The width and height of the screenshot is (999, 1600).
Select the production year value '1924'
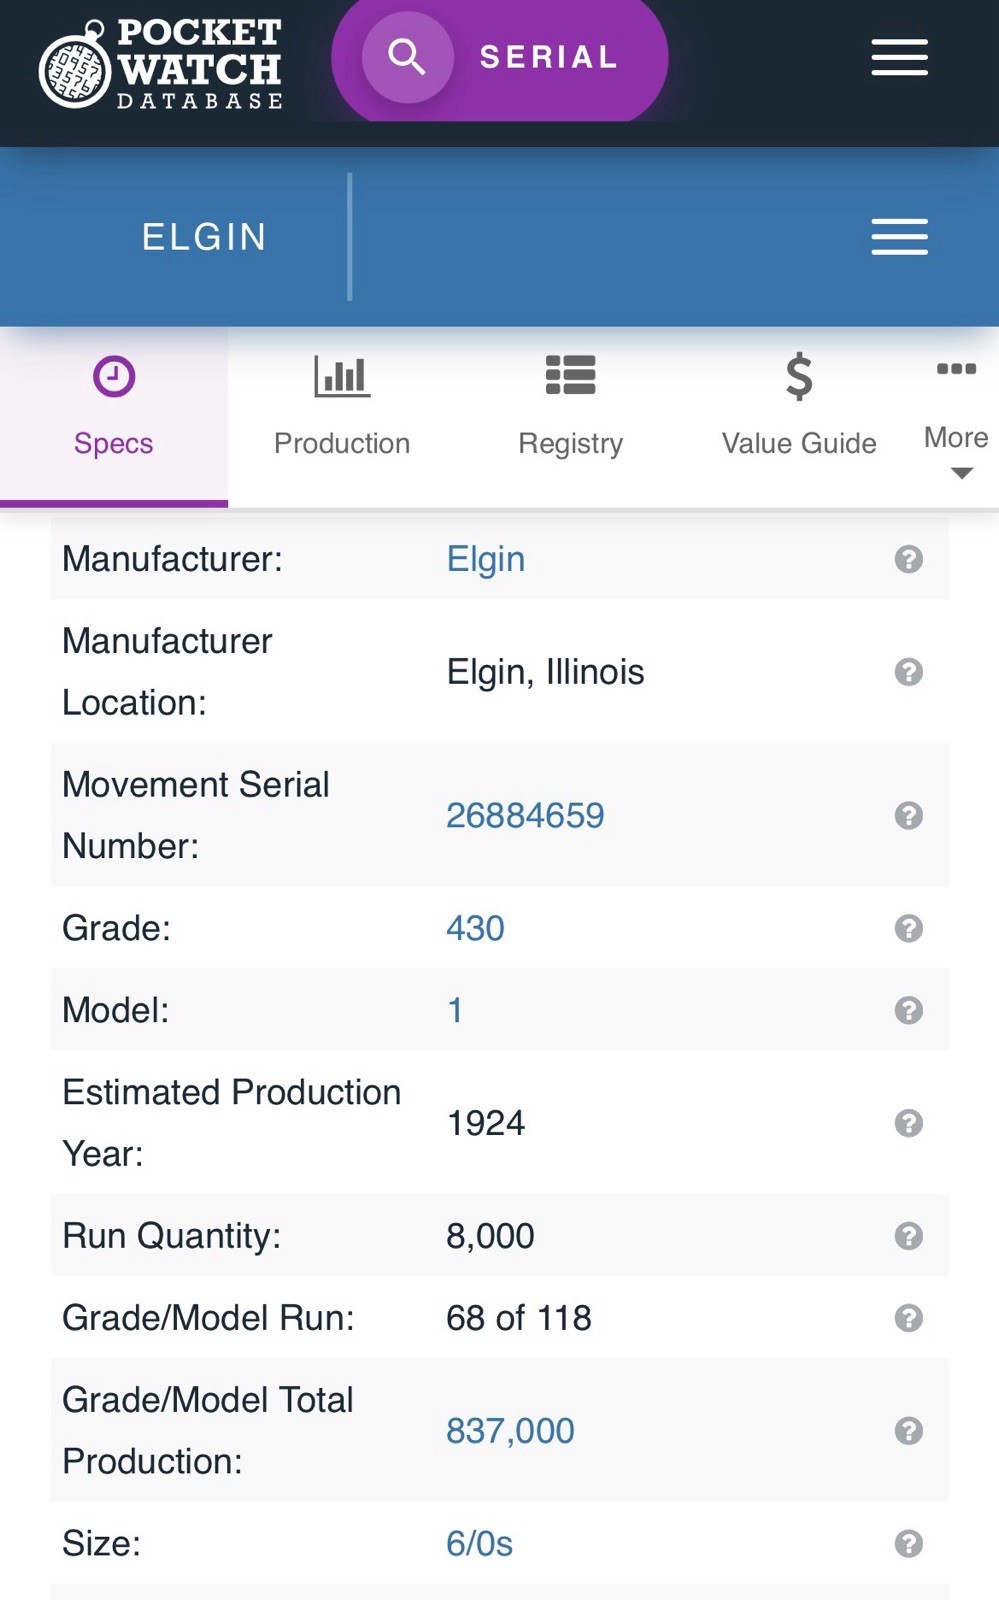[485, 1124]
